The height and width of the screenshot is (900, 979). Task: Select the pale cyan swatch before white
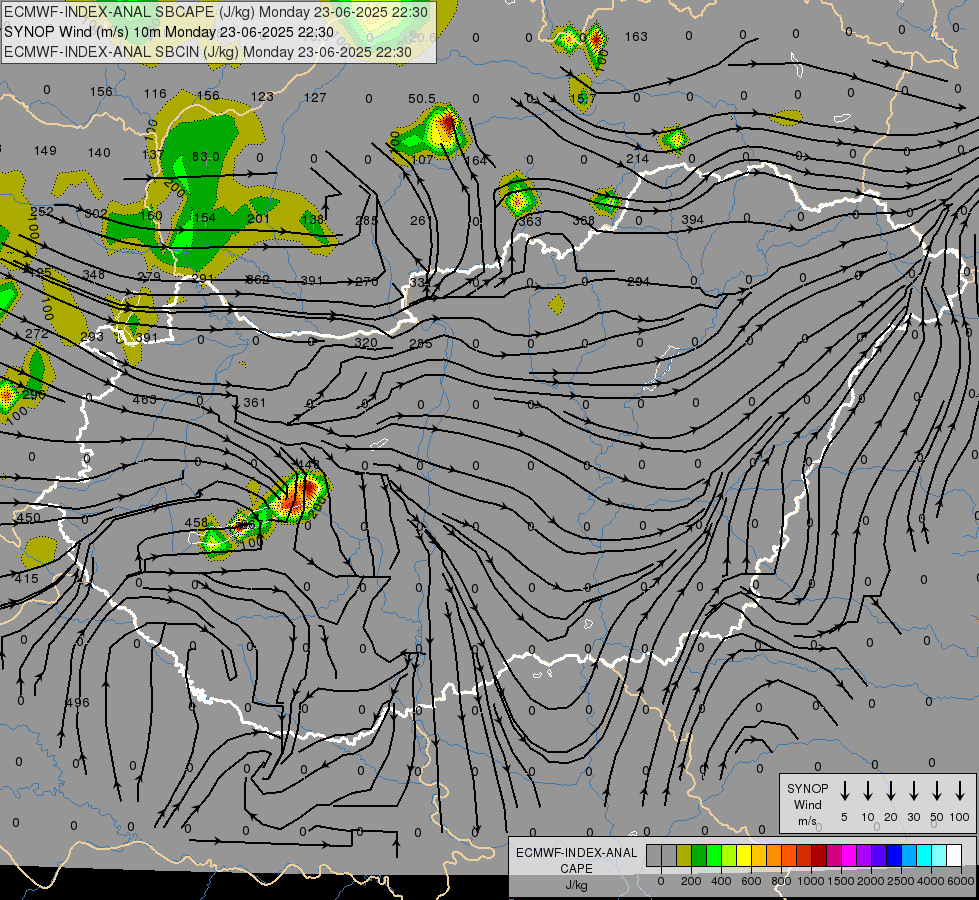(938, 855)
